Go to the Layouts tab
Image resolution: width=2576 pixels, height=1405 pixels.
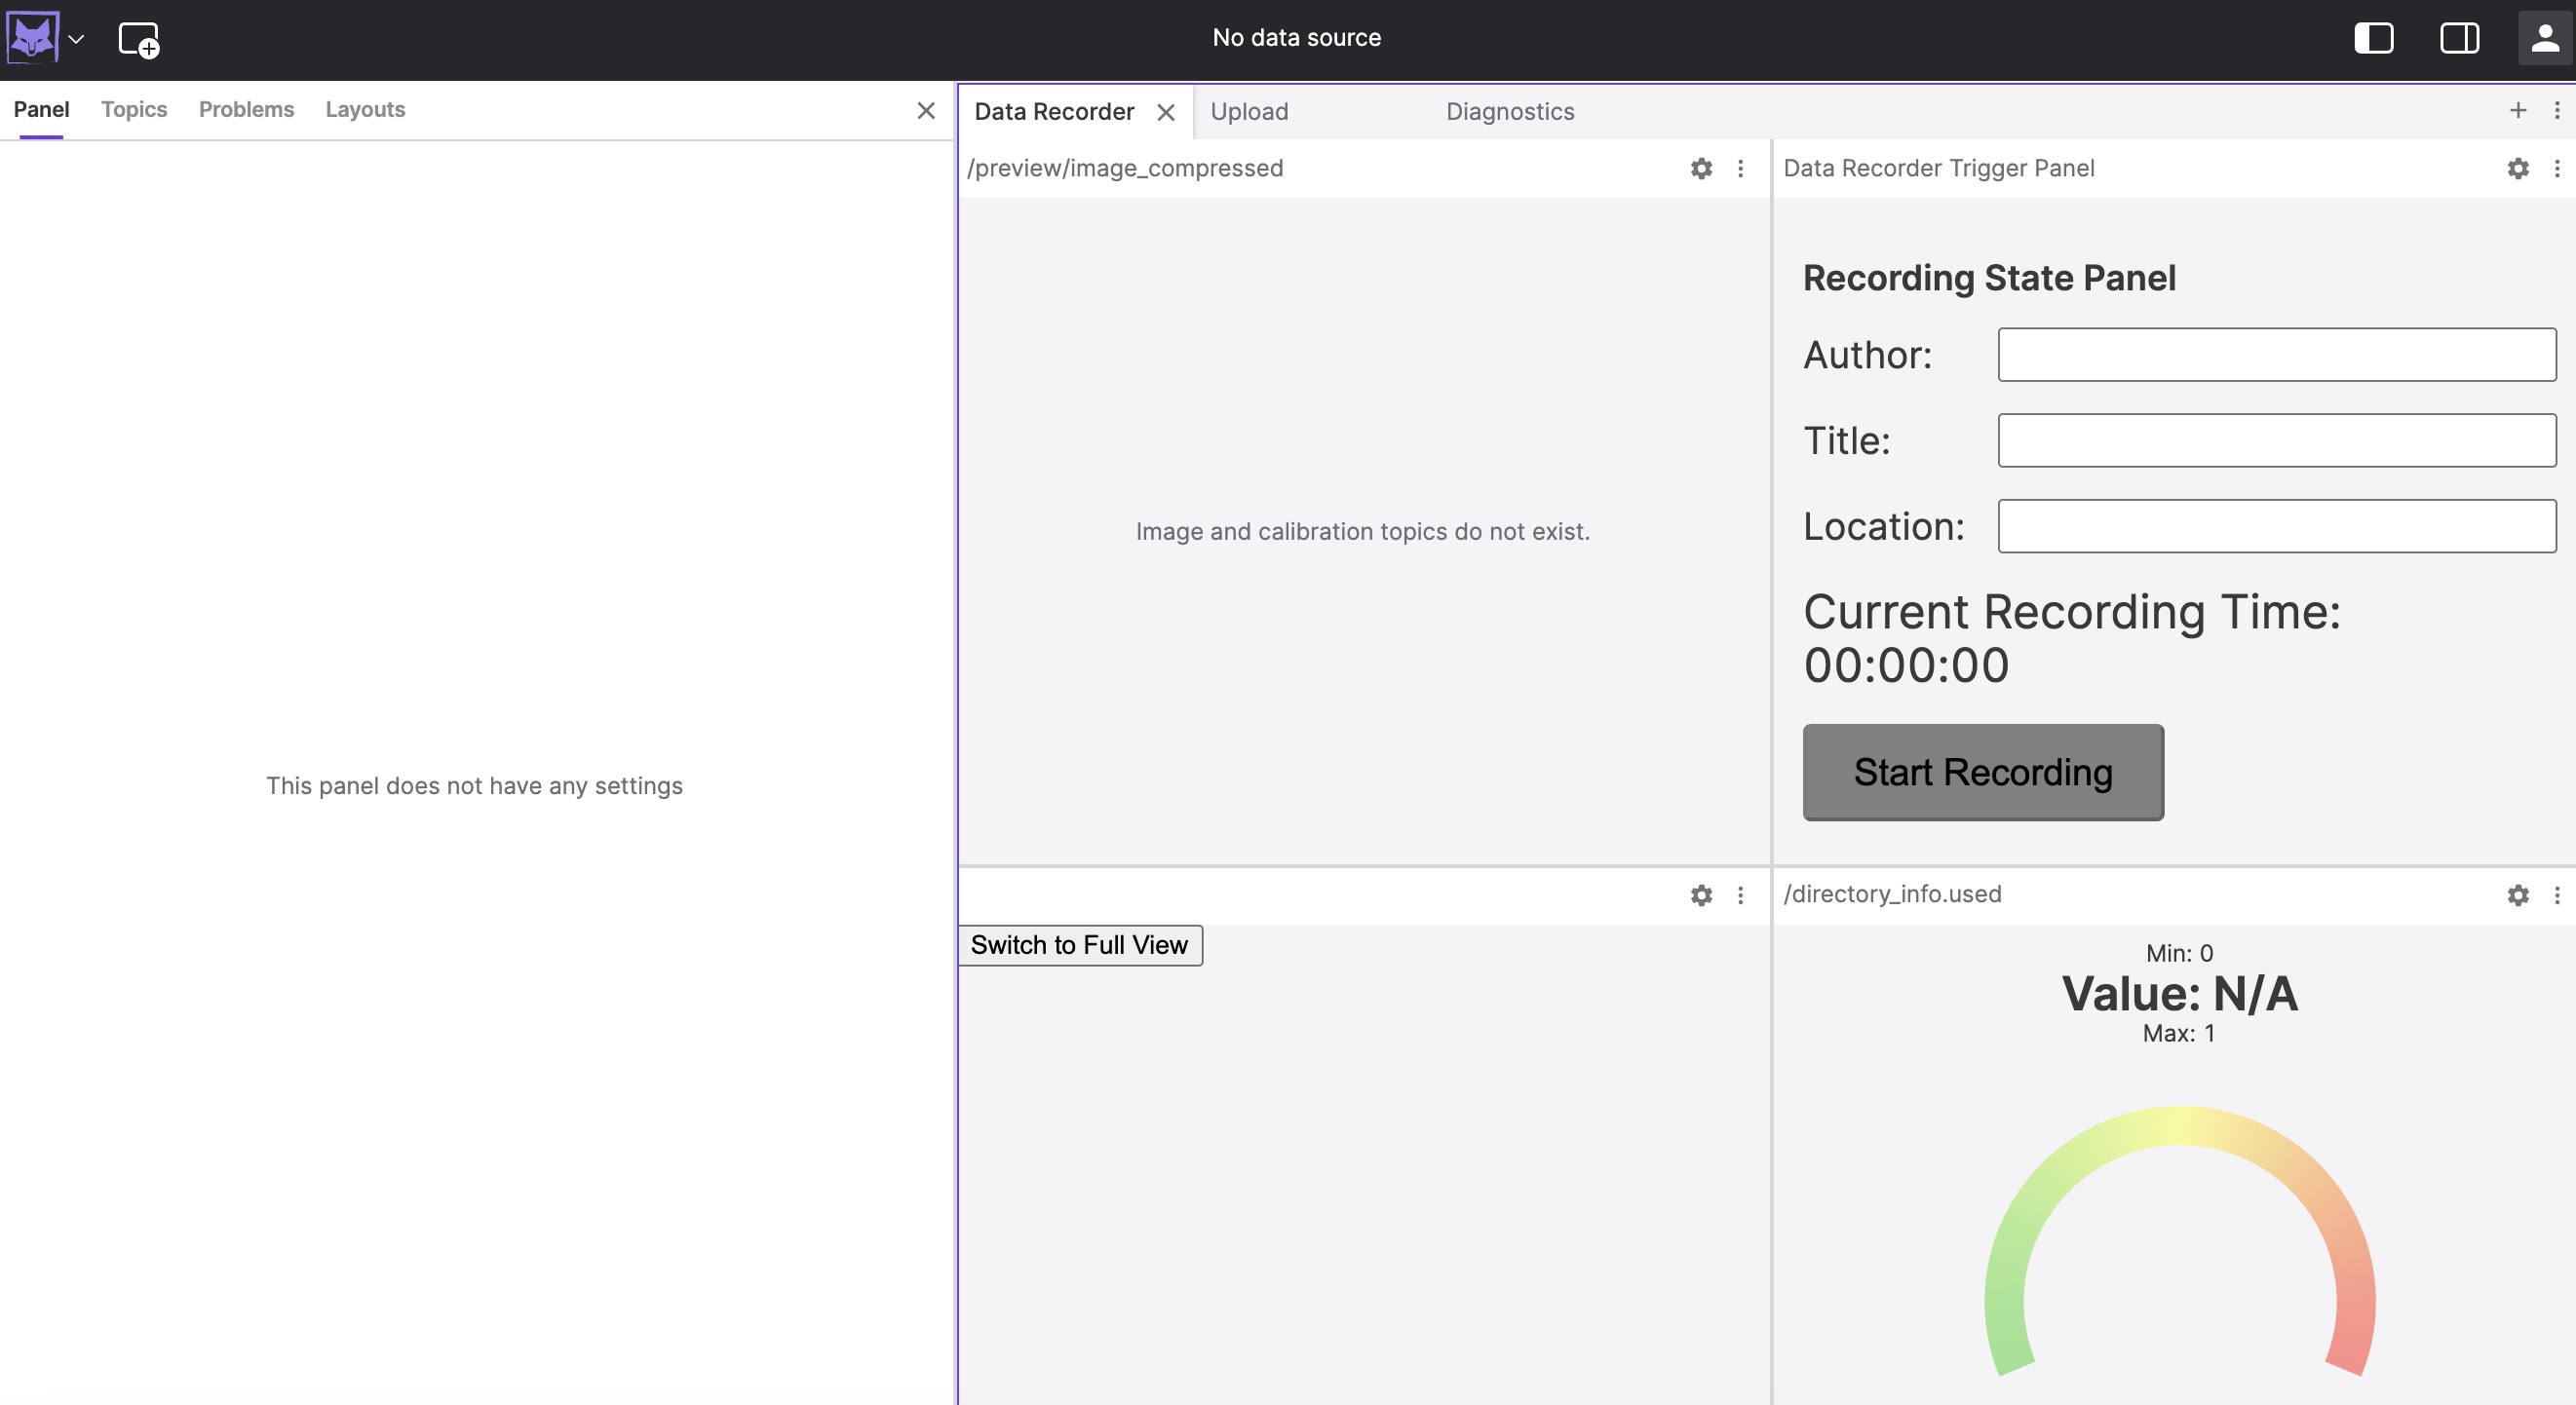(x=365, y=109)
